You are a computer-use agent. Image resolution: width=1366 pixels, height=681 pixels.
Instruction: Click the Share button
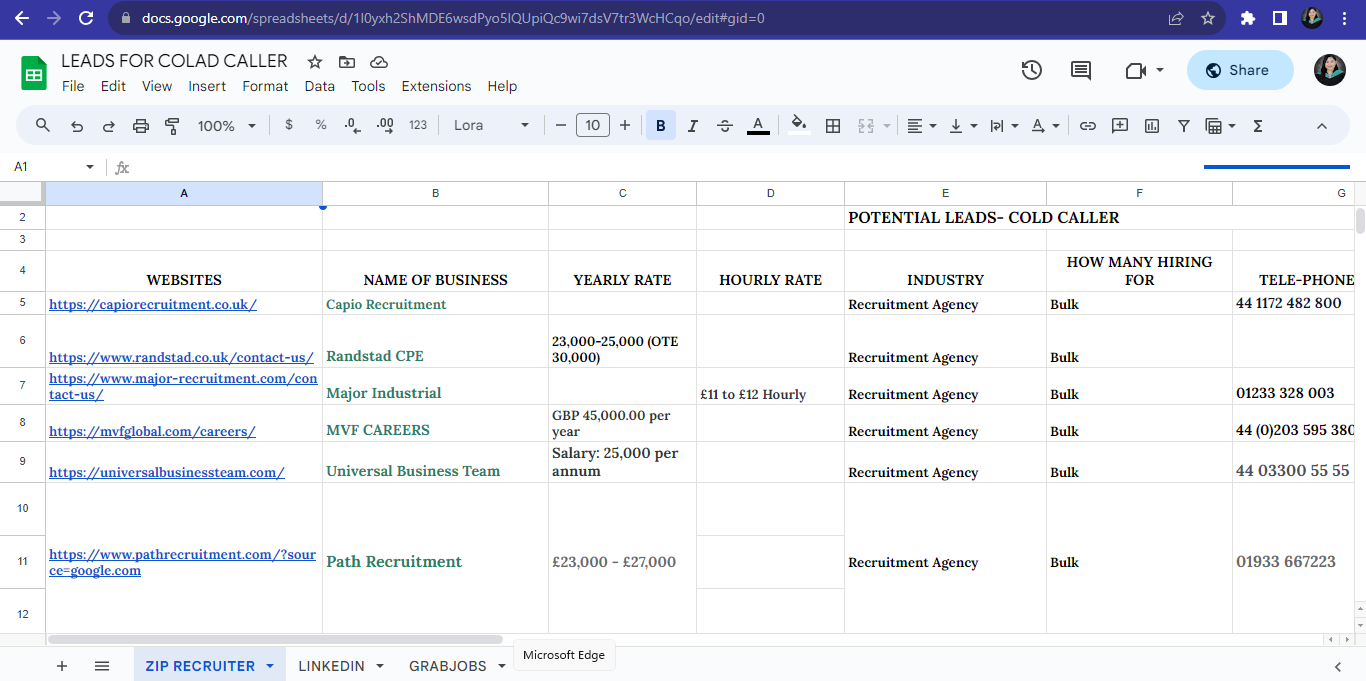[1239, 70]
